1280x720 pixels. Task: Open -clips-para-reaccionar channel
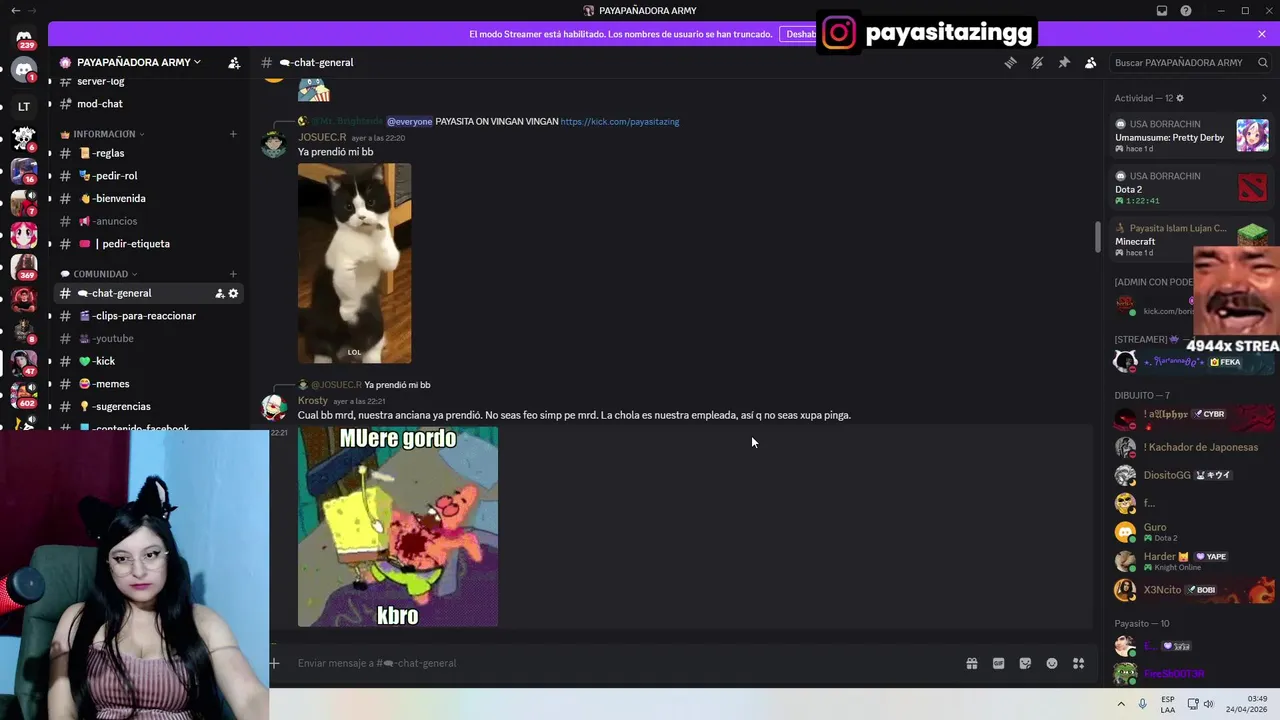[147, 316]
